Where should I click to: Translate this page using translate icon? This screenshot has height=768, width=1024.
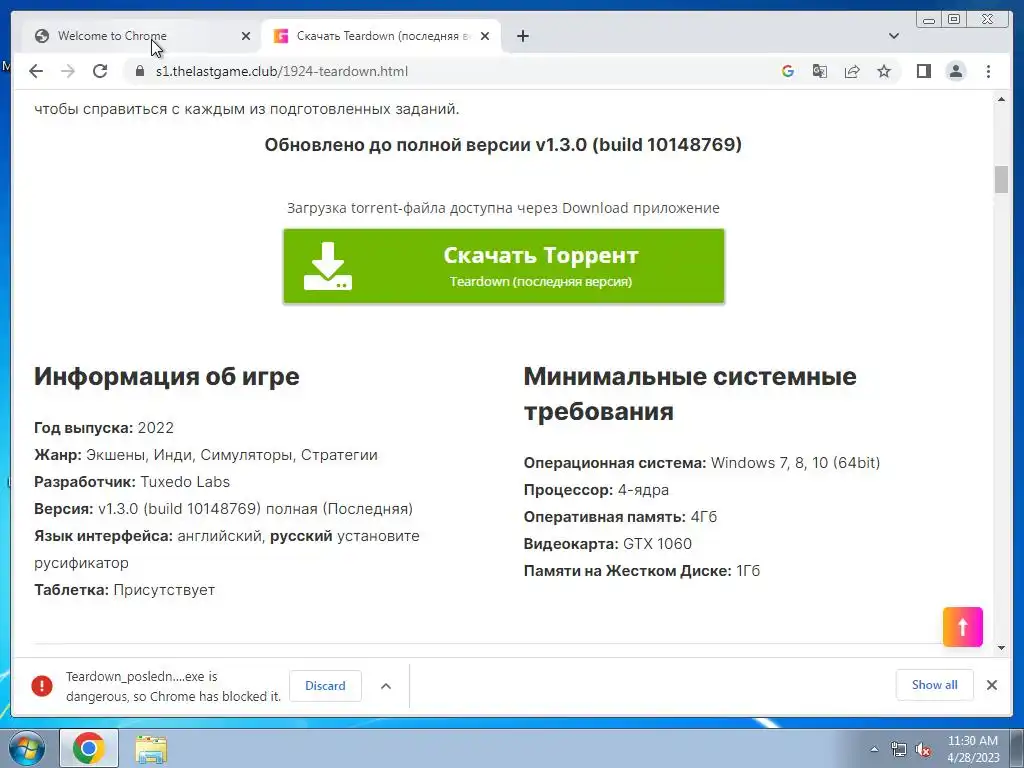[820, 71]
